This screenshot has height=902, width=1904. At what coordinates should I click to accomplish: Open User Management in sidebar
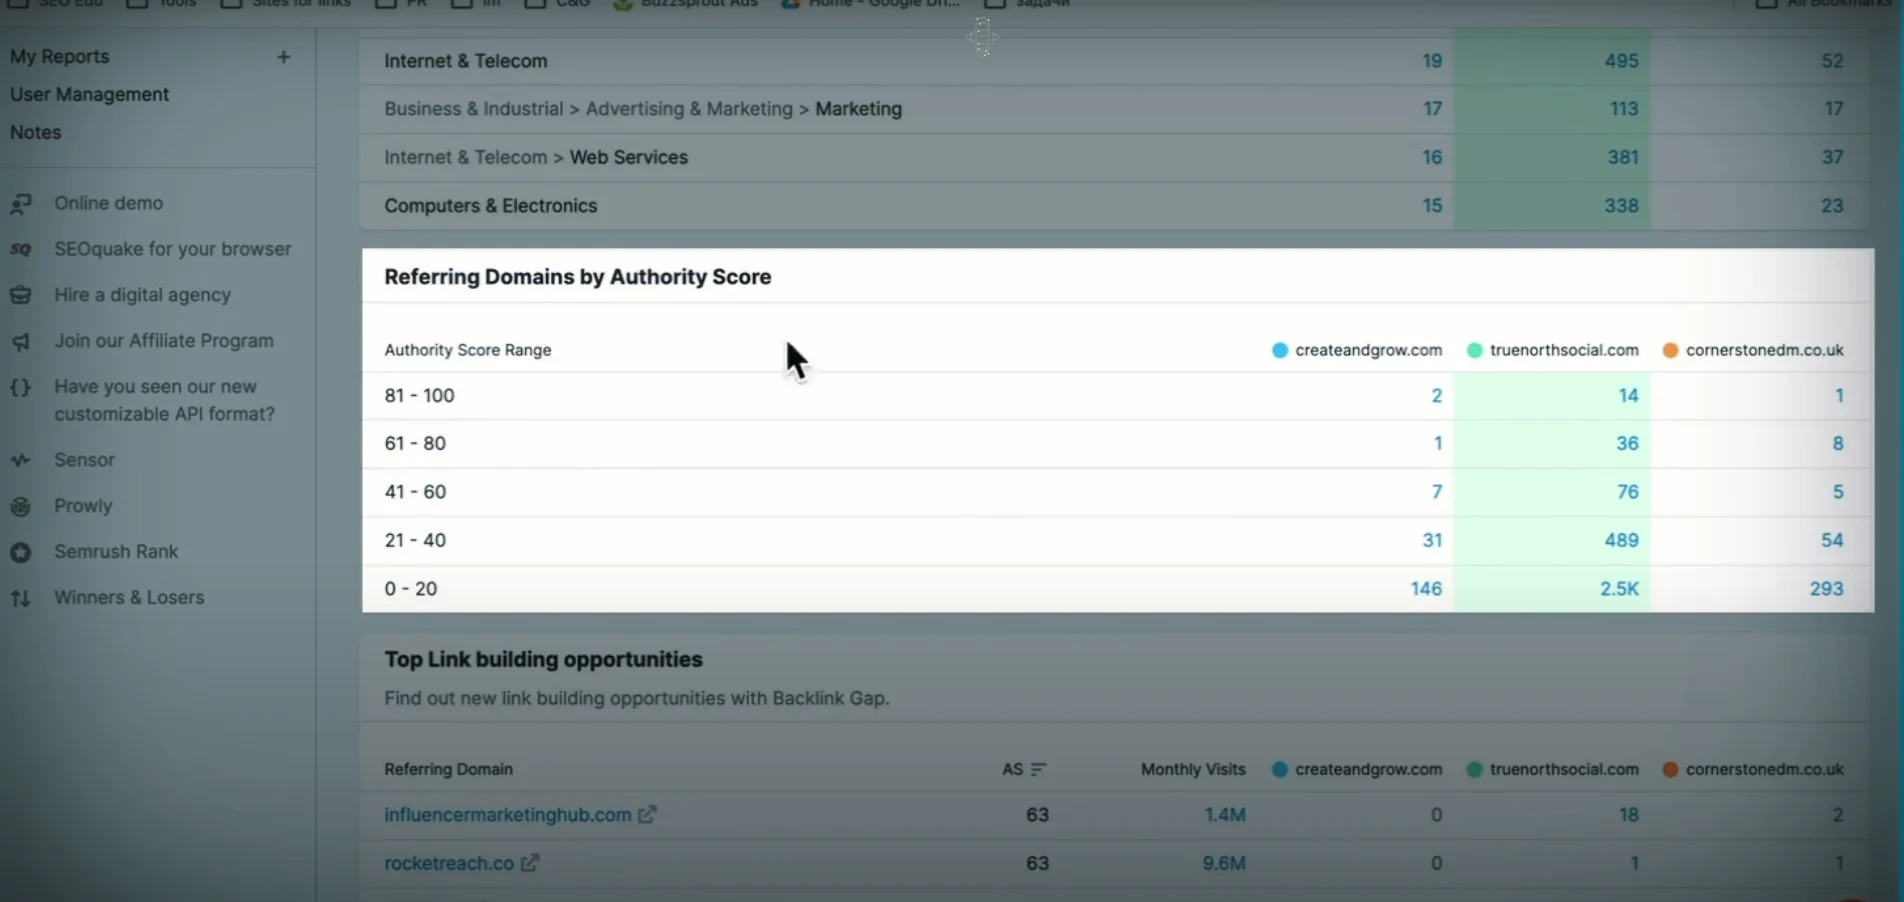click(x=89, y=95)
